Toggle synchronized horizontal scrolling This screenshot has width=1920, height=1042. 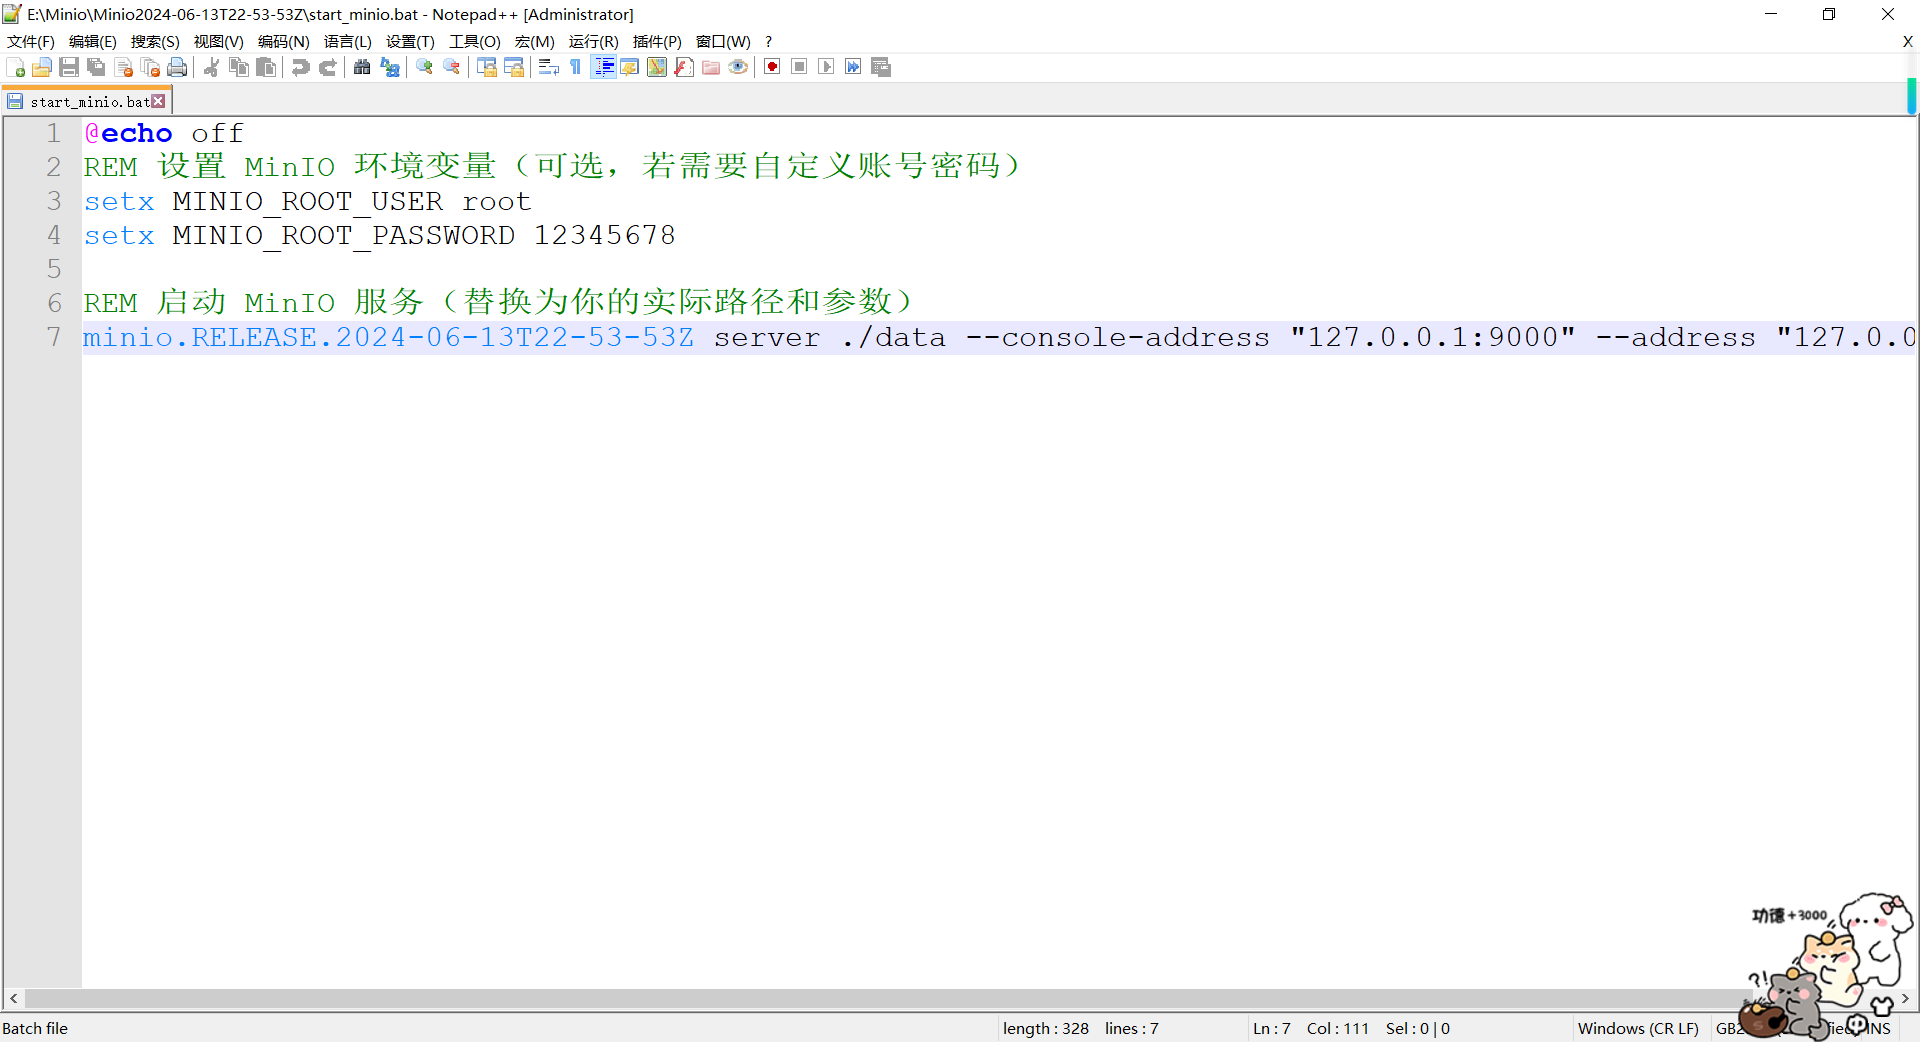pos(514,67)
